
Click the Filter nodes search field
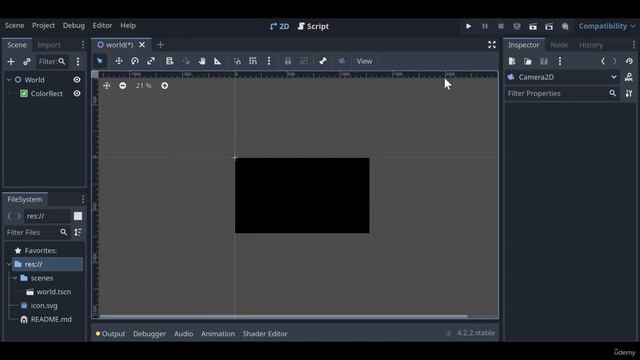coord(52,62)
